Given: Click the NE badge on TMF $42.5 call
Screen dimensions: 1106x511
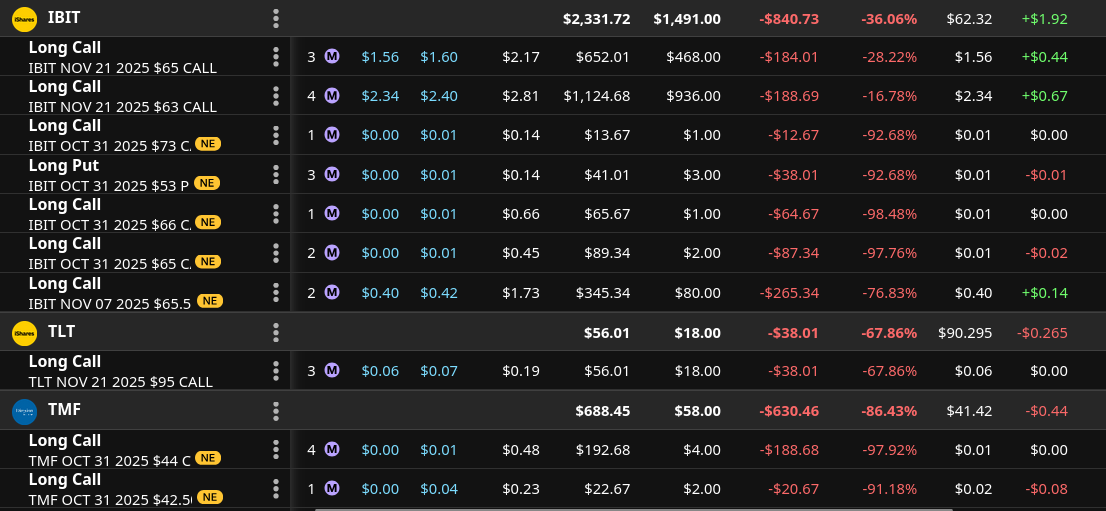Looking at the screenshot, I should [210, 498].
